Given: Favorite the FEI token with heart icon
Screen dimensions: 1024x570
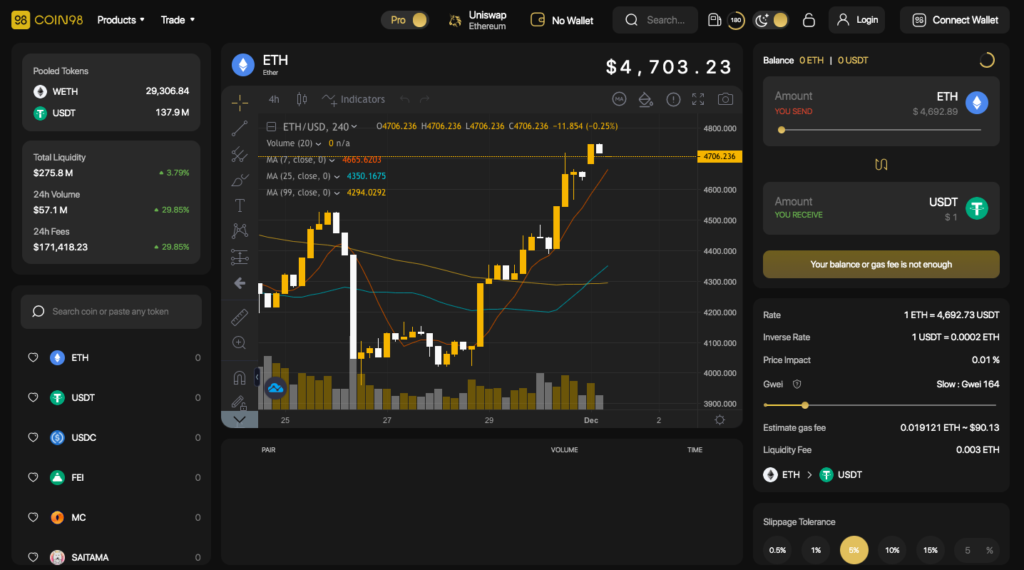Looking at the screenshot, I should tap(33, 478).
